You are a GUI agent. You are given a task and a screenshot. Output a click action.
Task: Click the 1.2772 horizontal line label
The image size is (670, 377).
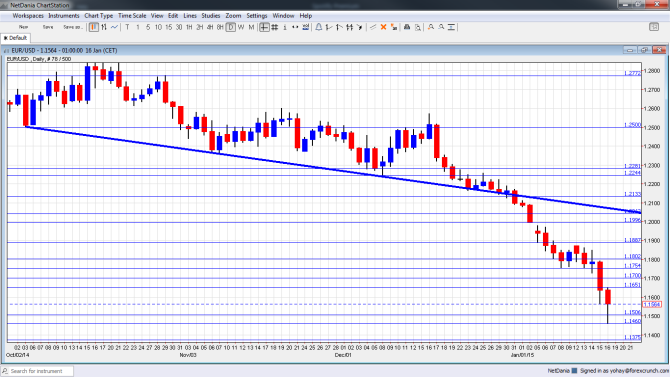tap(632, 73)
